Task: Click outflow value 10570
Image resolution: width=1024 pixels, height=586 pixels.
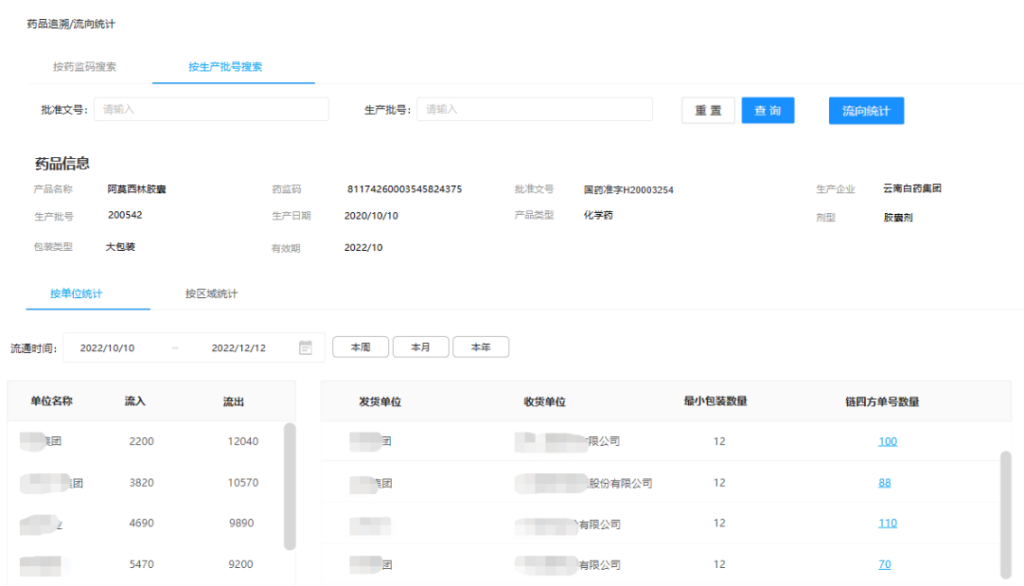Action: [x=243, y=483]
